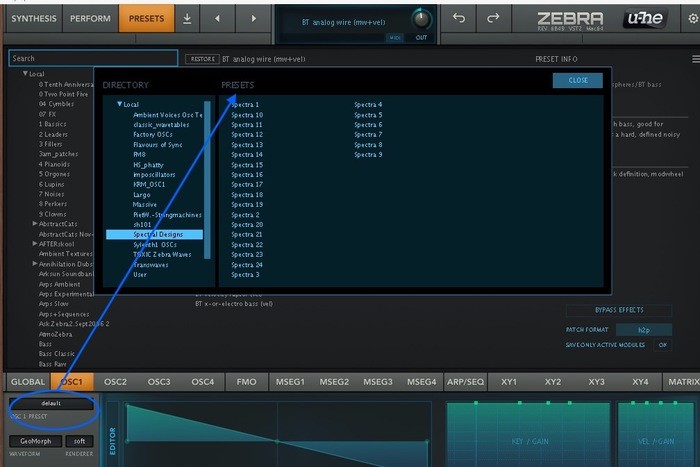Open the soft renderer dropdown

tap(79, 441)
